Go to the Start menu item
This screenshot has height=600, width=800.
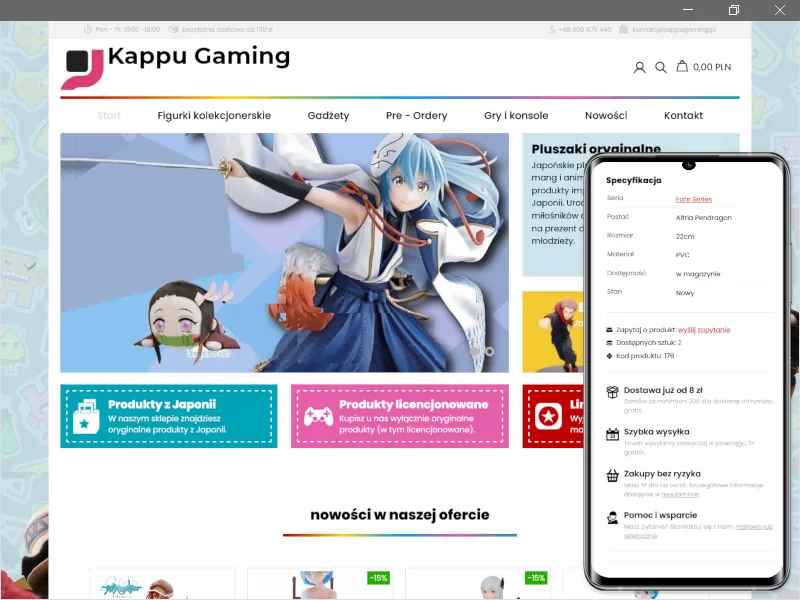109,116
